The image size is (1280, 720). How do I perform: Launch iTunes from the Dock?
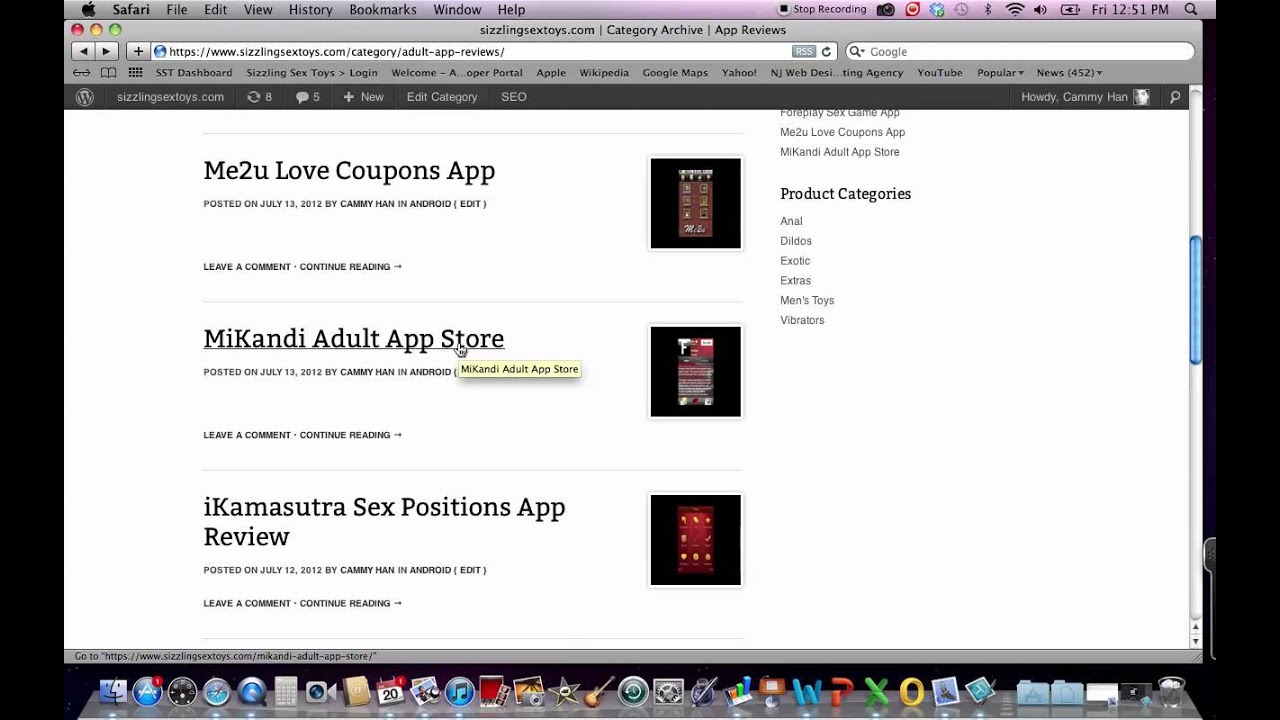[459, 691]
